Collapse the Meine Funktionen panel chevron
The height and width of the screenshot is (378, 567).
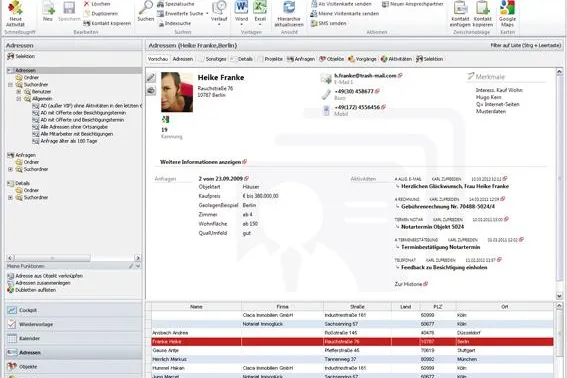pyautogui.click(x=138, y=266)
